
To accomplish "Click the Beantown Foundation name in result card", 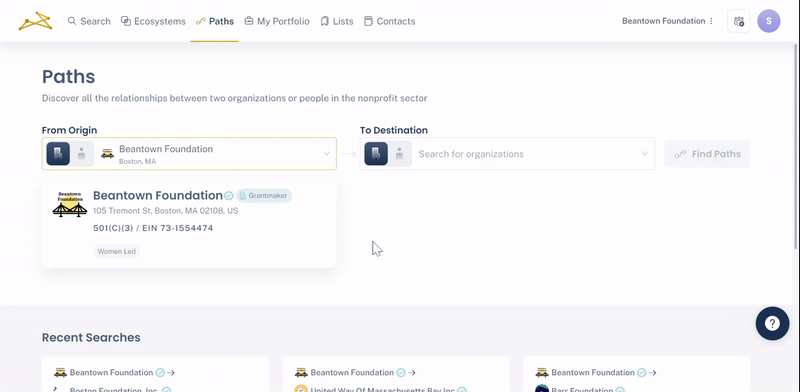I will (158, 195).
